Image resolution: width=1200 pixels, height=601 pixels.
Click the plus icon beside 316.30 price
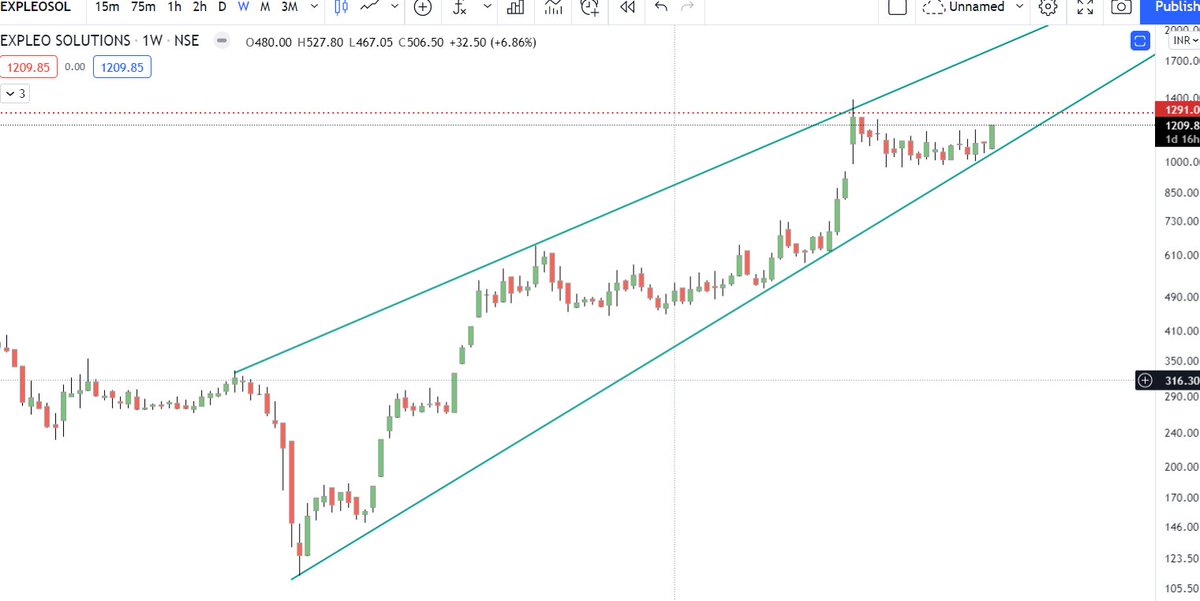pos(1145,380)
